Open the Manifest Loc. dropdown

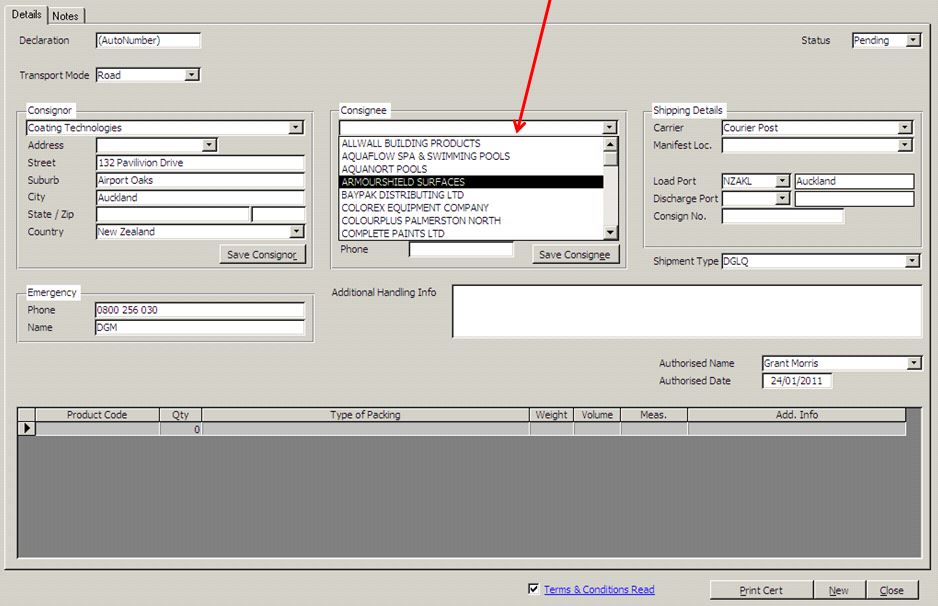pyautogui.click(x=904, y=145)
